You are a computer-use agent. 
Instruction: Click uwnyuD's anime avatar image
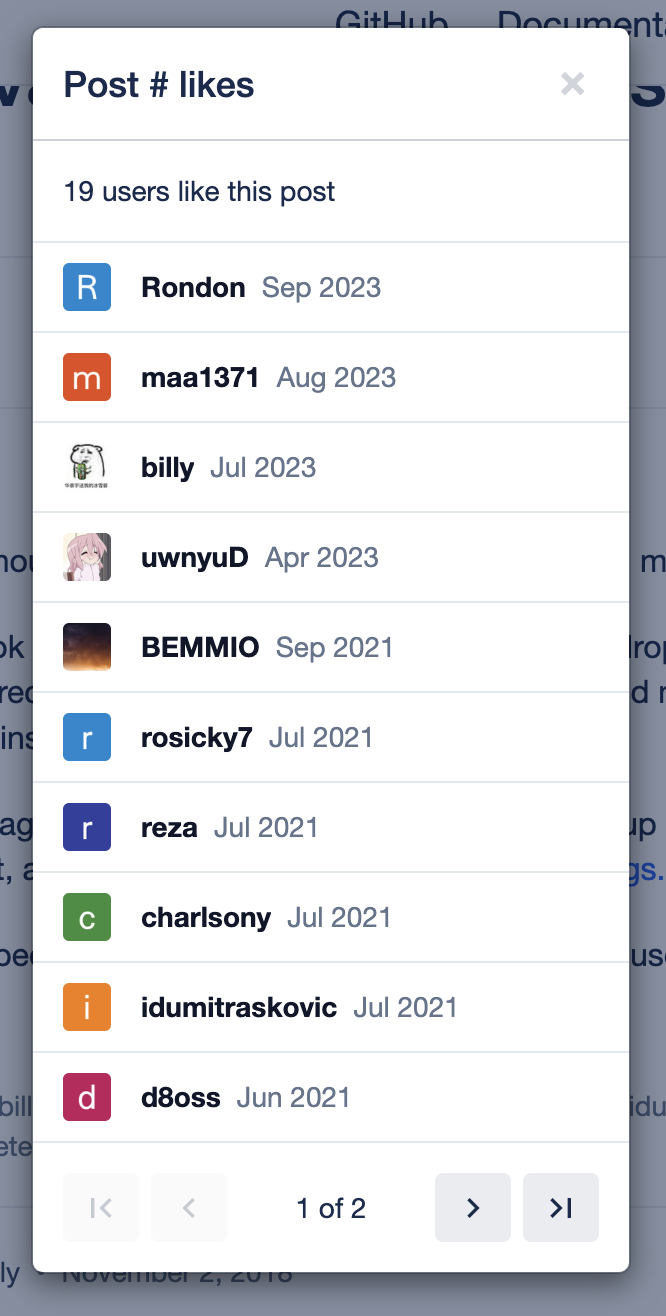coord(87,558)
